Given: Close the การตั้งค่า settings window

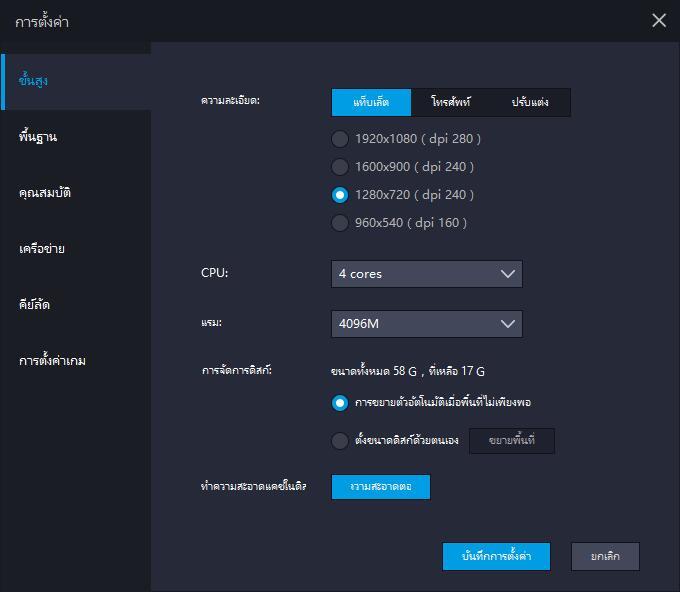Looking at the screenshot, I should point(659,20).
